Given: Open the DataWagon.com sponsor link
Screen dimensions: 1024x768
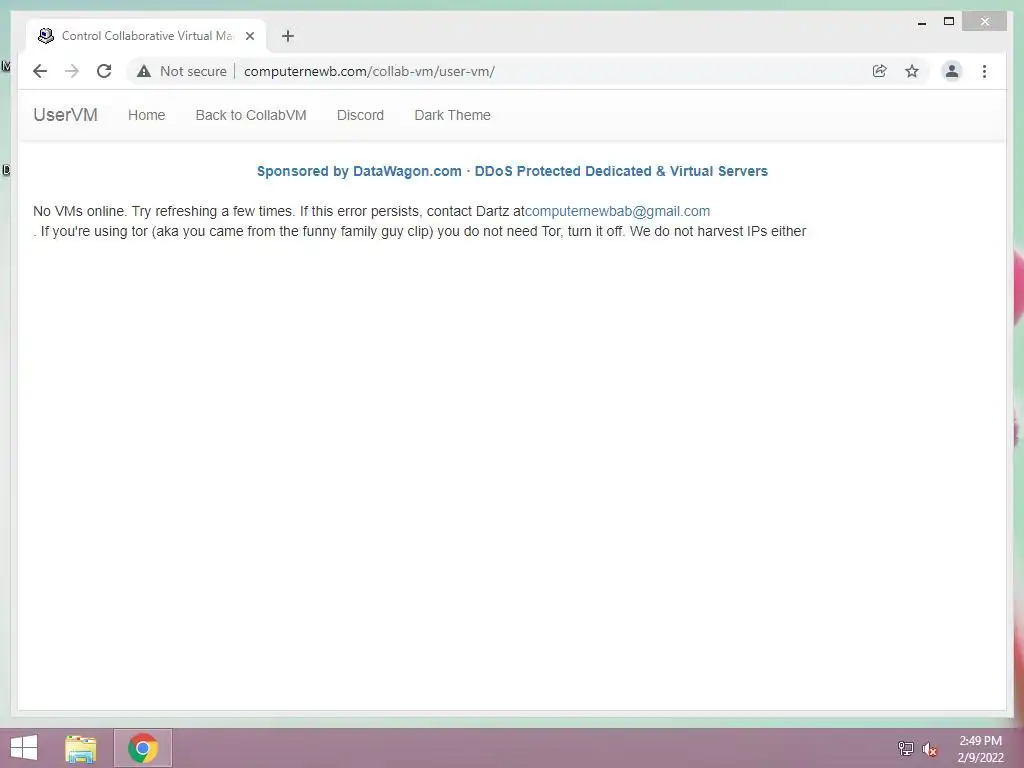Looking at the screenshot, I should pos(512,171).
